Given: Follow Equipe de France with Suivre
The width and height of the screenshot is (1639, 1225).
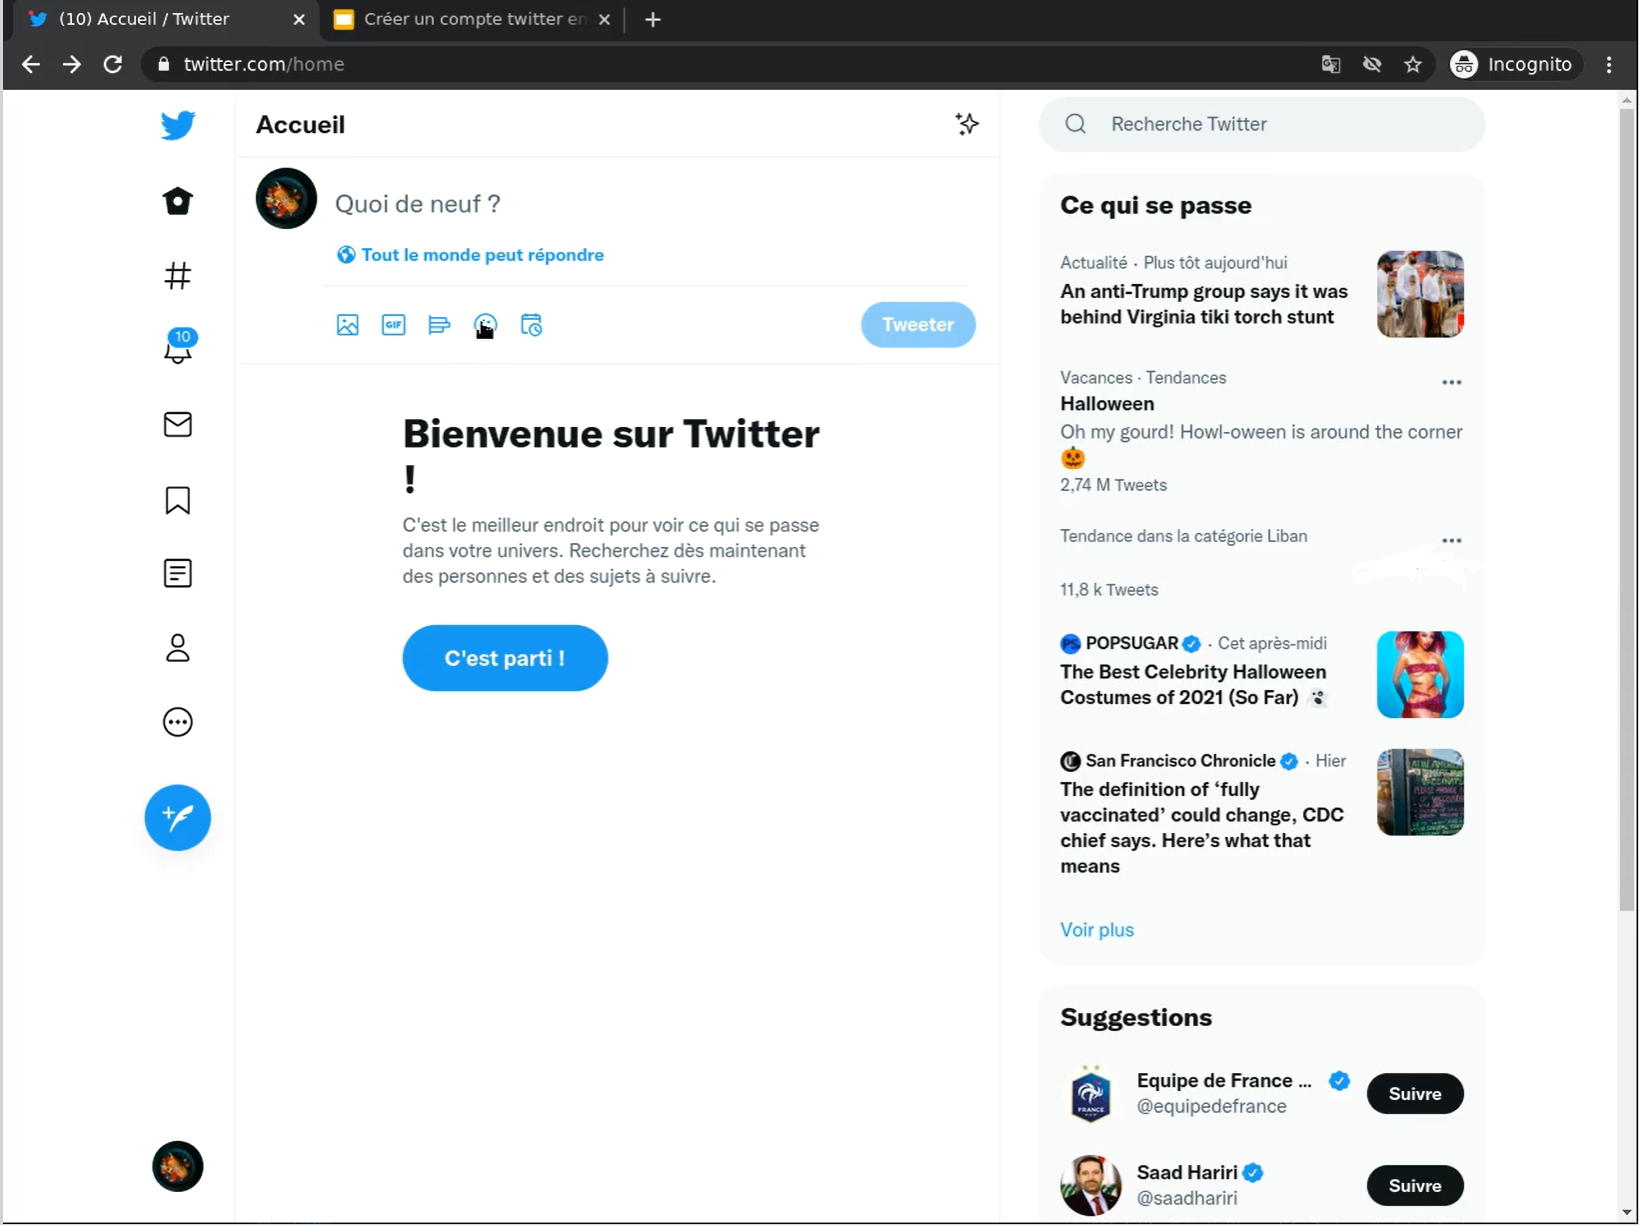Looking at the screenshot, I should [1414, 1093].
